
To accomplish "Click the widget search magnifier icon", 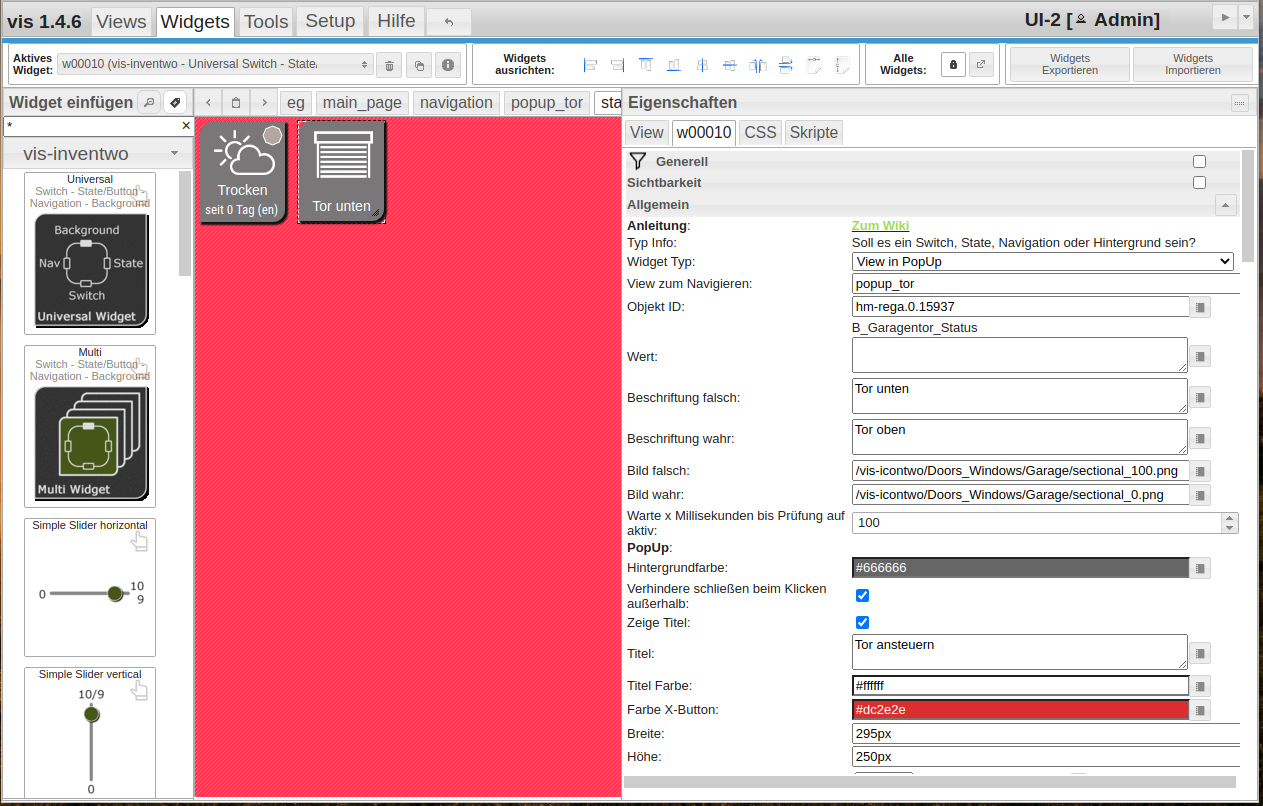I will coord(149,102).
